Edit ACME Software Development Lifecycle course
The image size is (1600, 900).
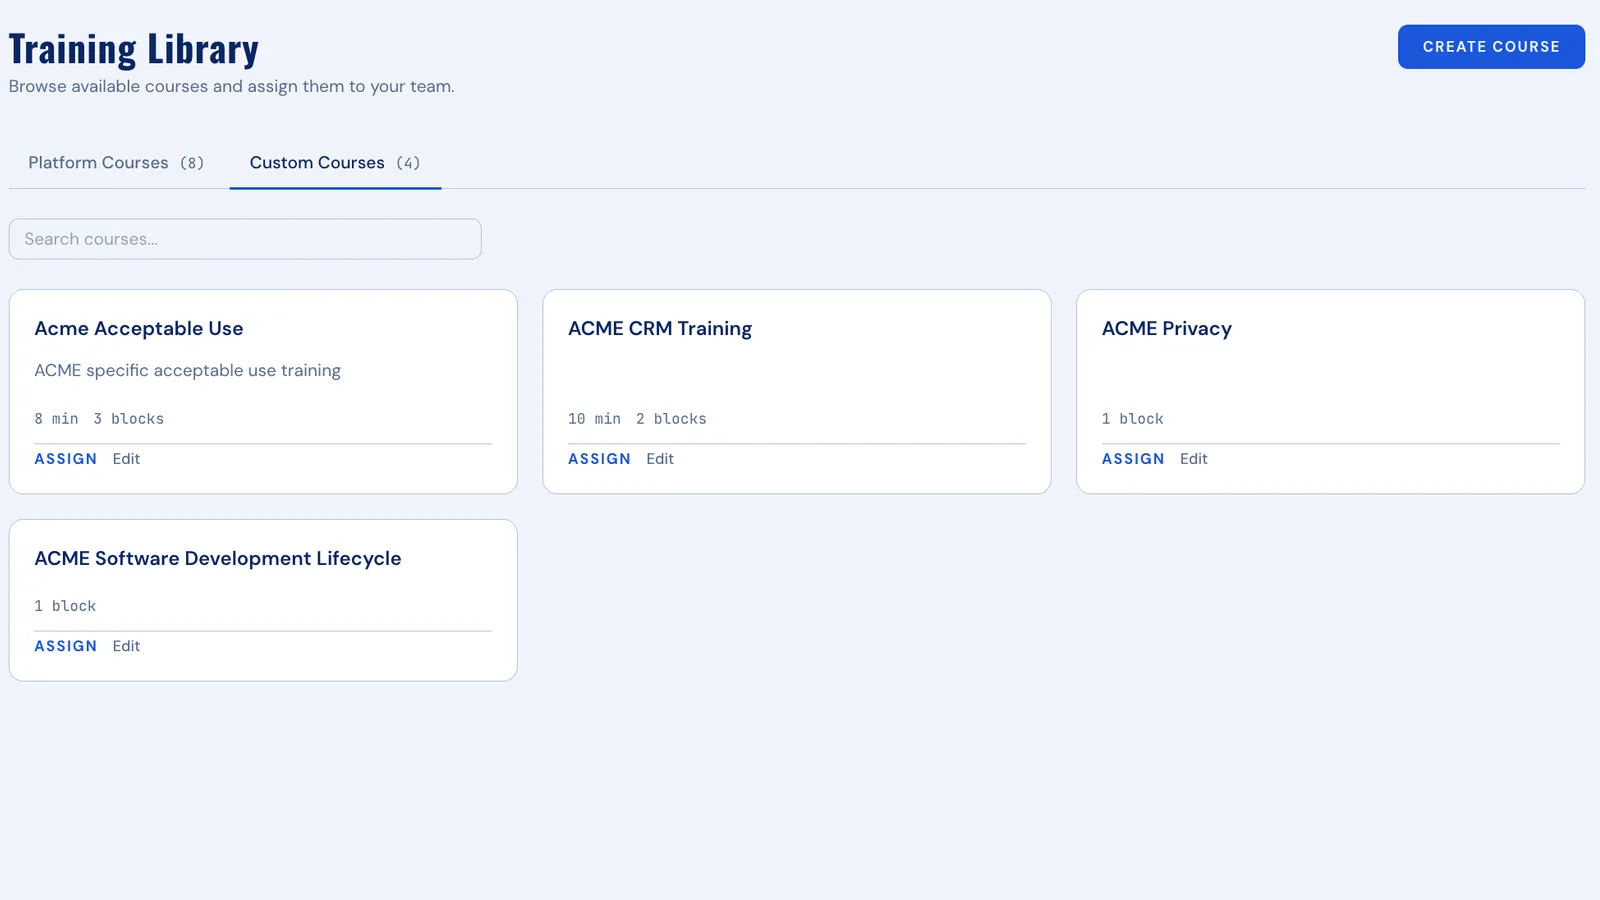126,646
